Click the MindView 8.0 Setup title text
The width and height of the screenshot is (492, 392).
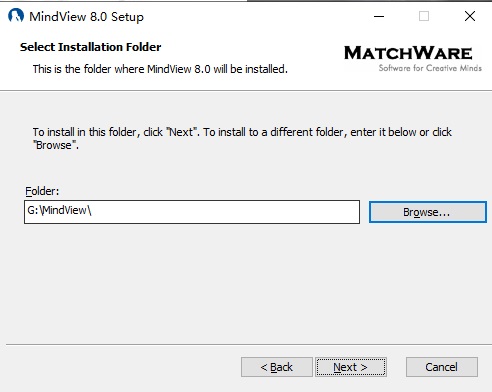coord(86,17)
